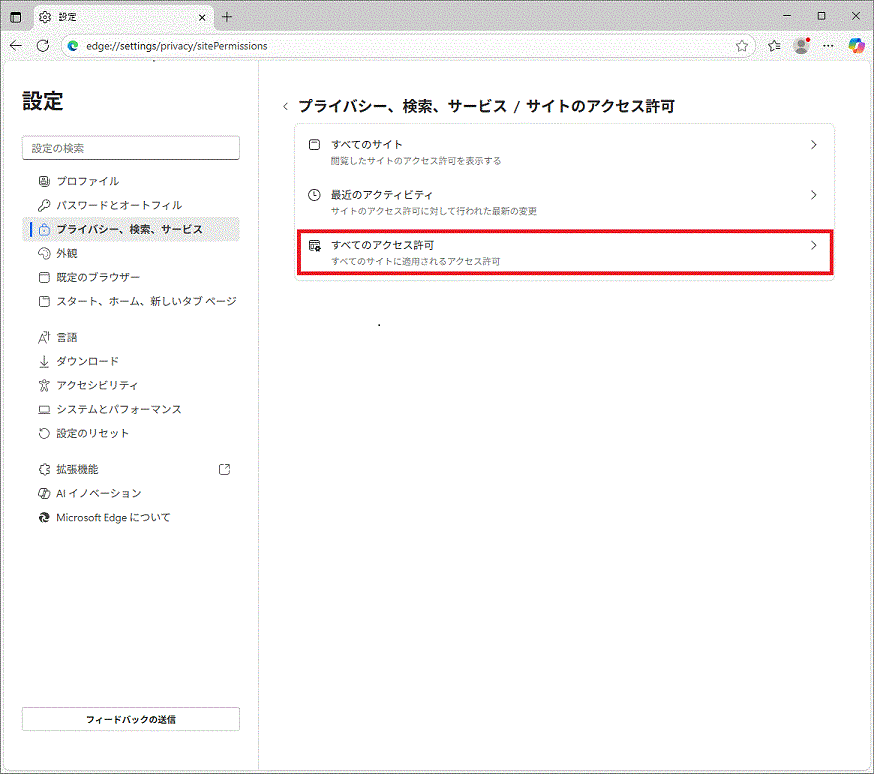Open 外観 settings section
Viewport: 874px width, 774px height.
[x=67, y=253]
